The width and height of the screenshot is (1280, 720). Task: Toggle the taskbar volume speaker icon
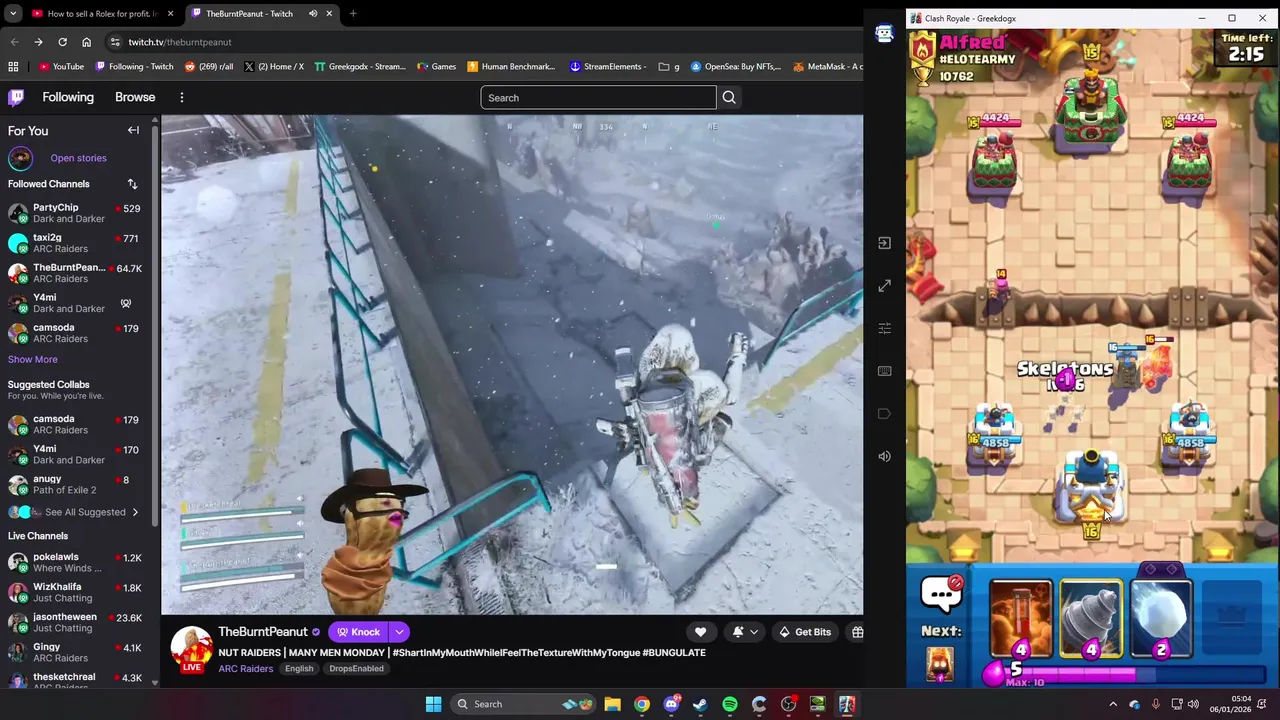(x=1194, y=704)
